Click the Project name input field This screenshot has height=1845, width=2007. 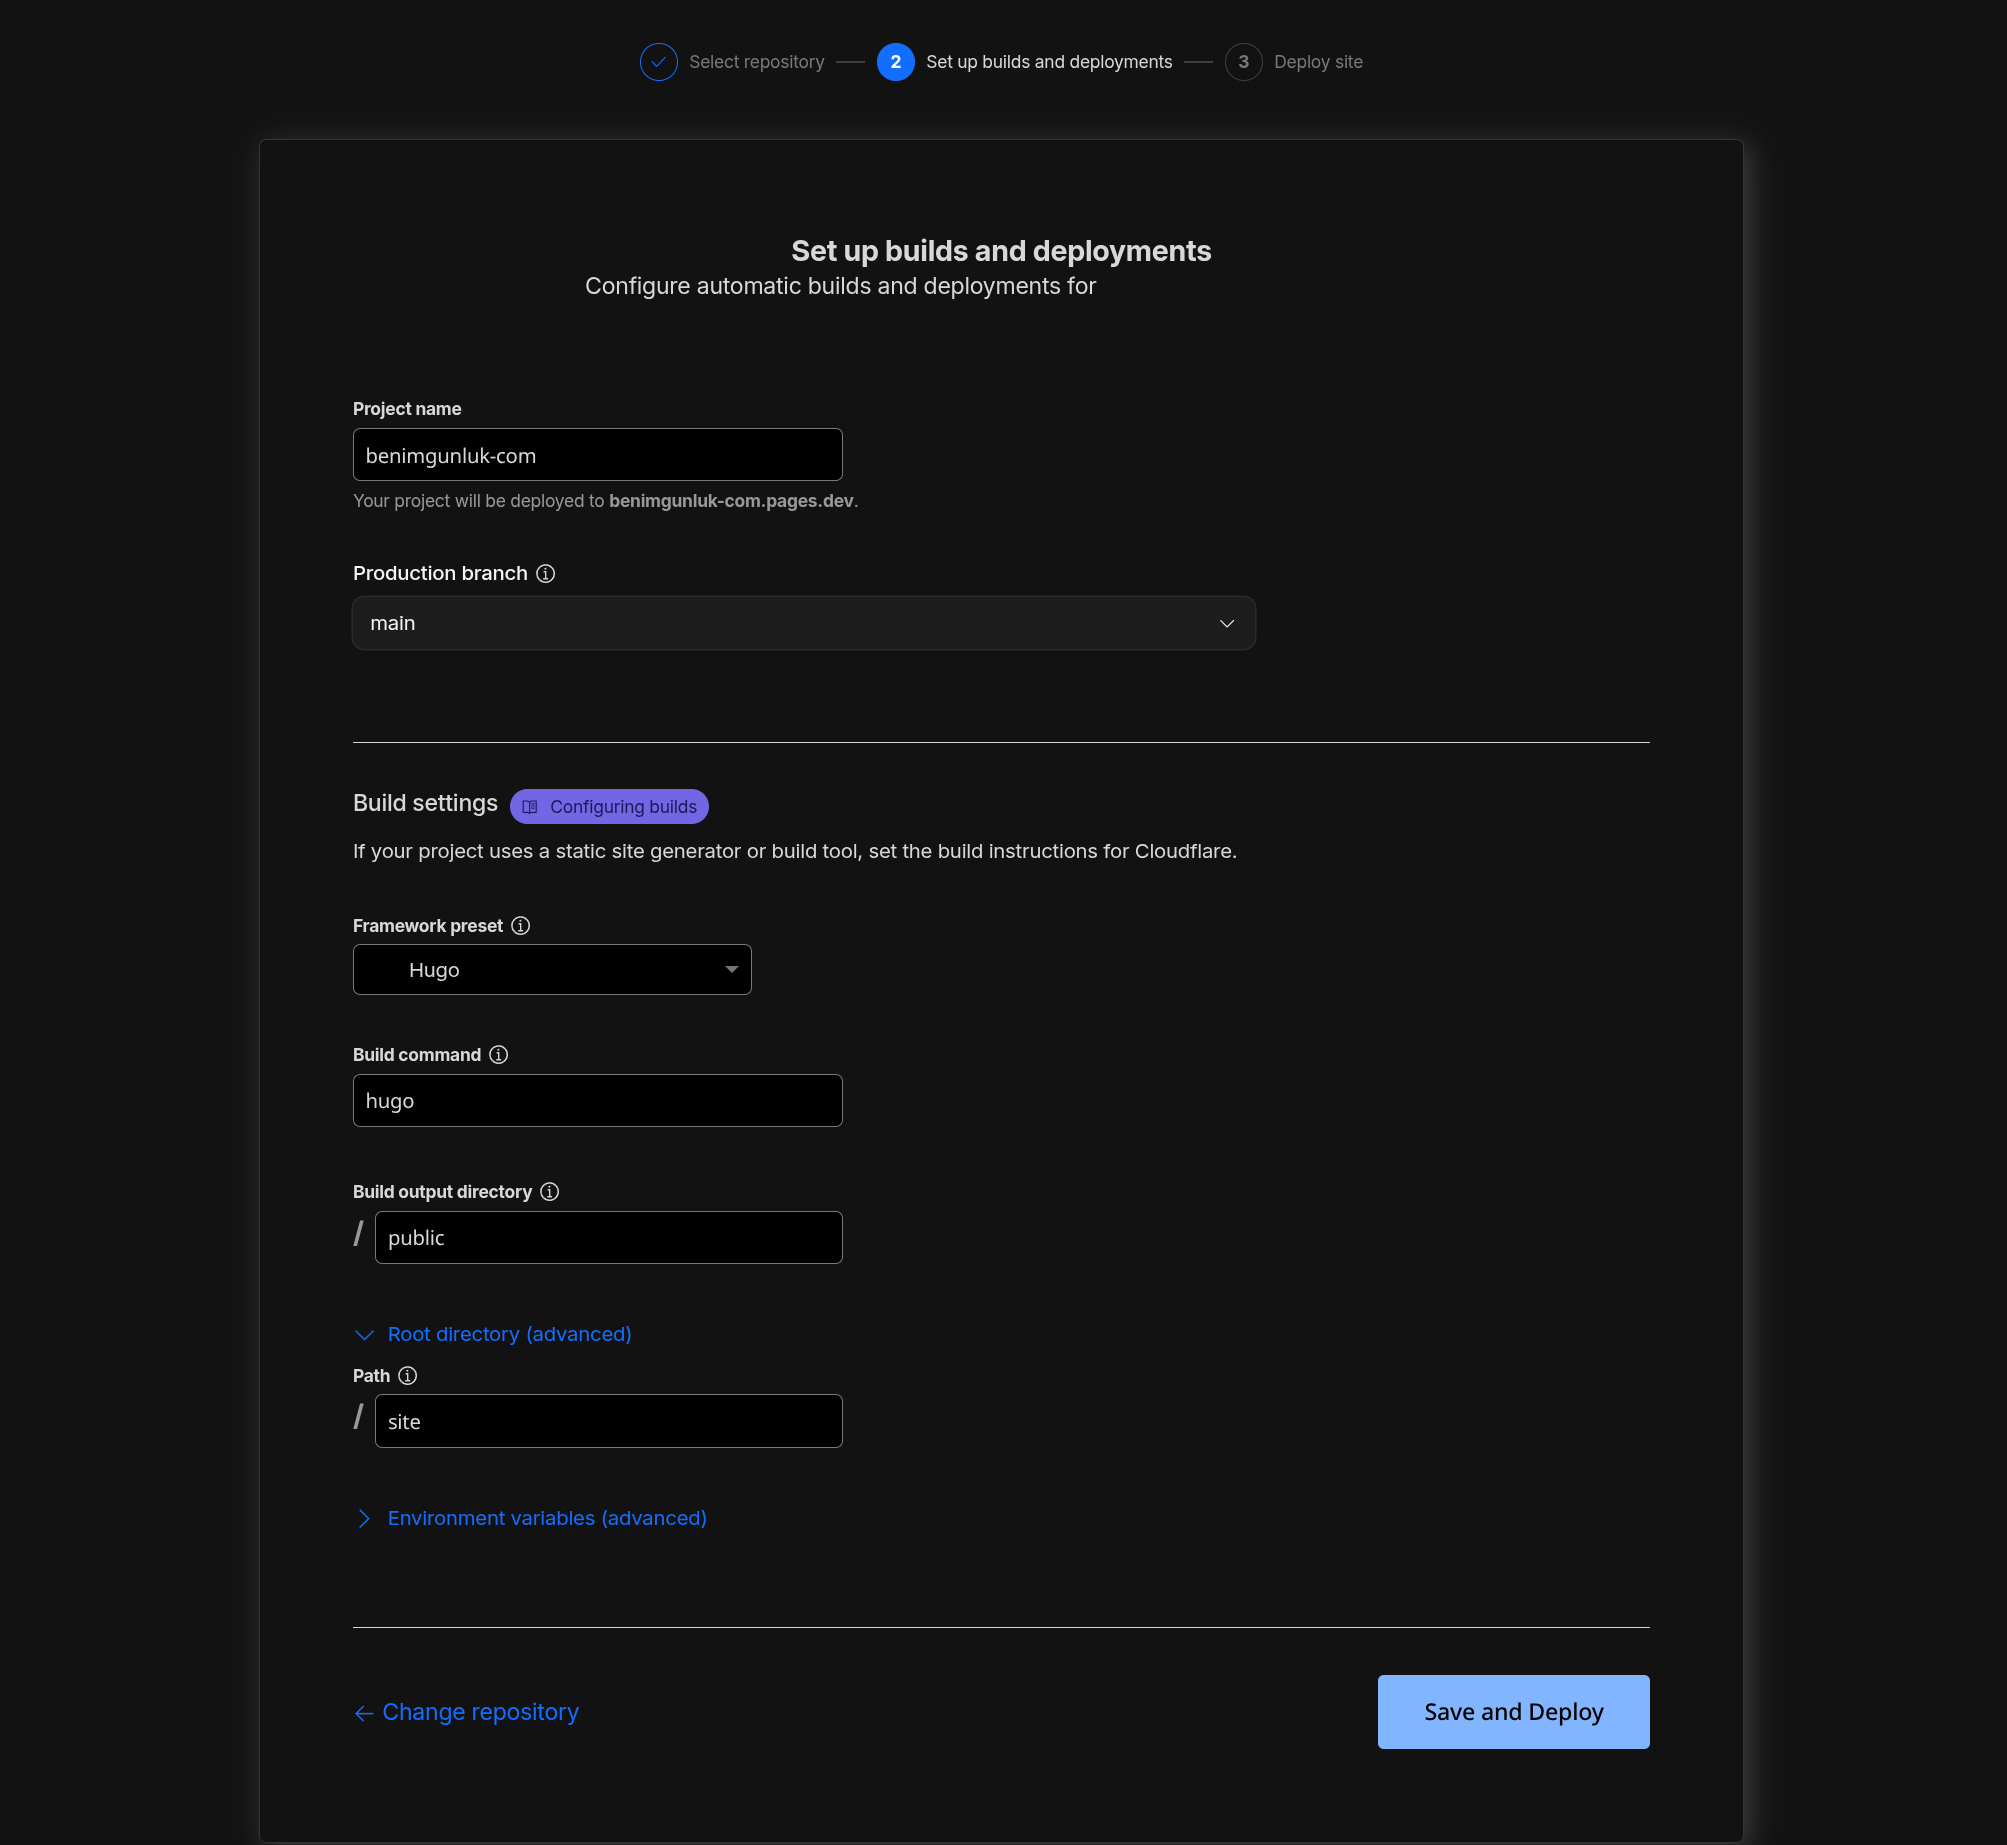[x=597, y=456]
